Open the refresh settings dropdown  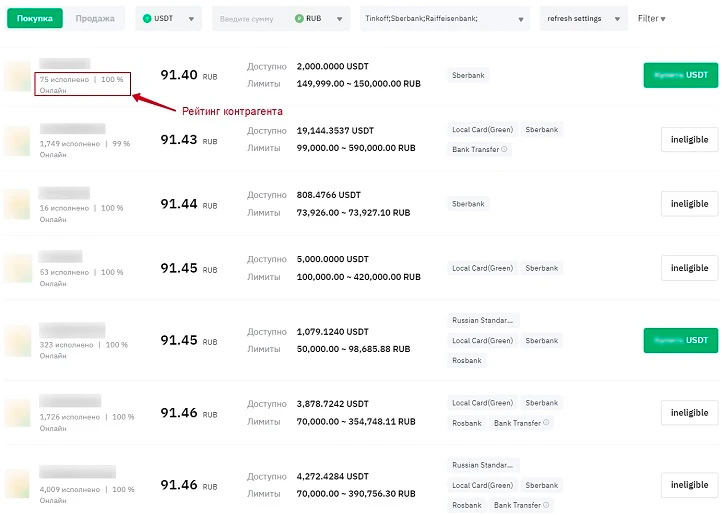coord(584,18)
